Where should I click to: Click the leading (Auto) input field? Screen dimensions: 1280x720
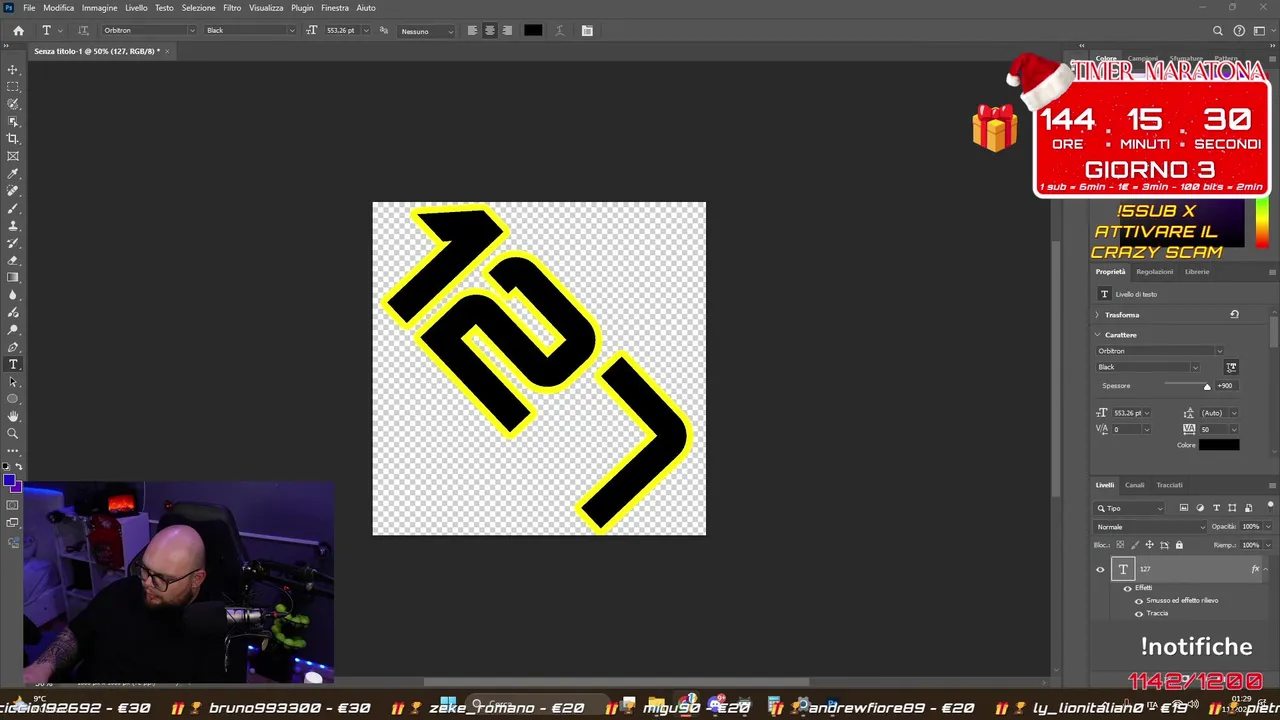1212,413
